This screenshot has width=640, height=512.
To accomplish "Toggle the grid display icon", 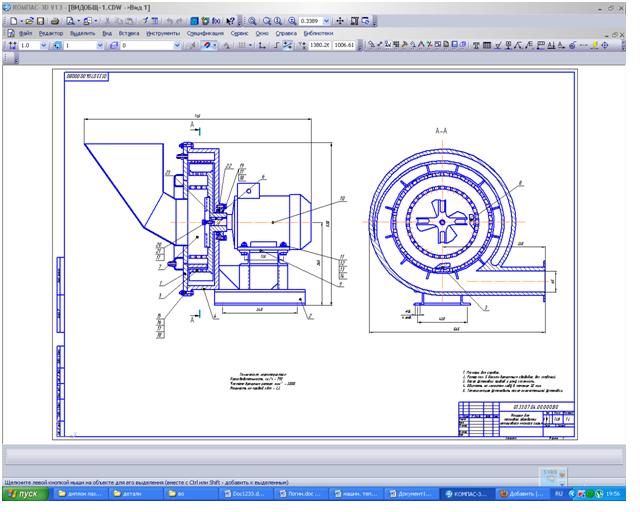I will click(242, 45).
